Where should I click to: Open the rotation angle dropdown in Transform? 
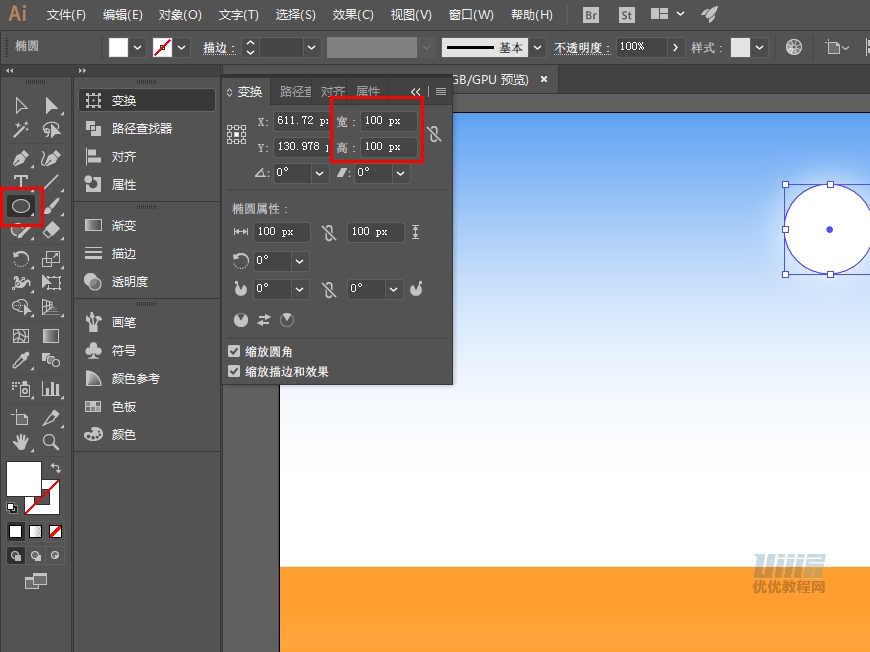tap(320, 173)
